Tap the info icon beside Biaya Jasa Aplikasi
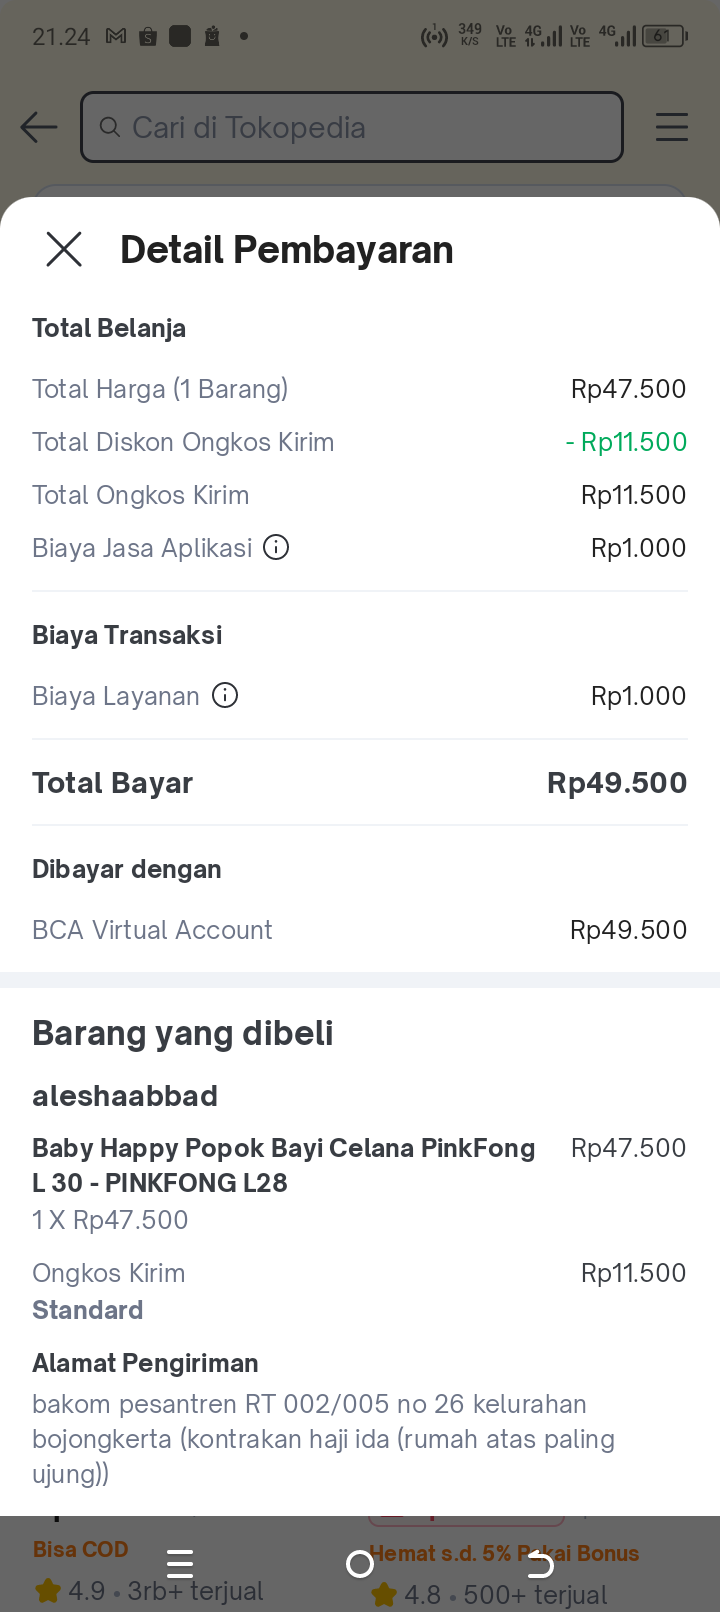Image resolution: width=720 pixels, height=1612 pixels. 276,547
